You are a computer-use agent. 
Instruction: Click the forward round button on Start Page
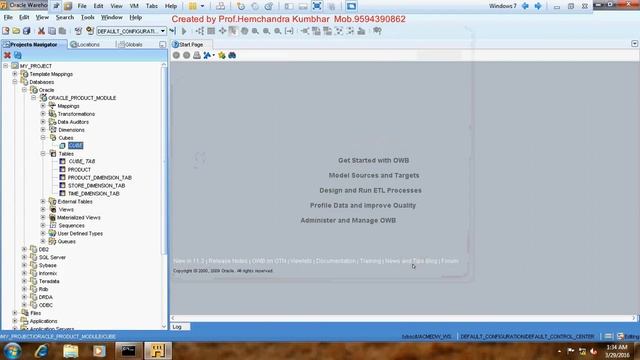[x=187, y=55]
